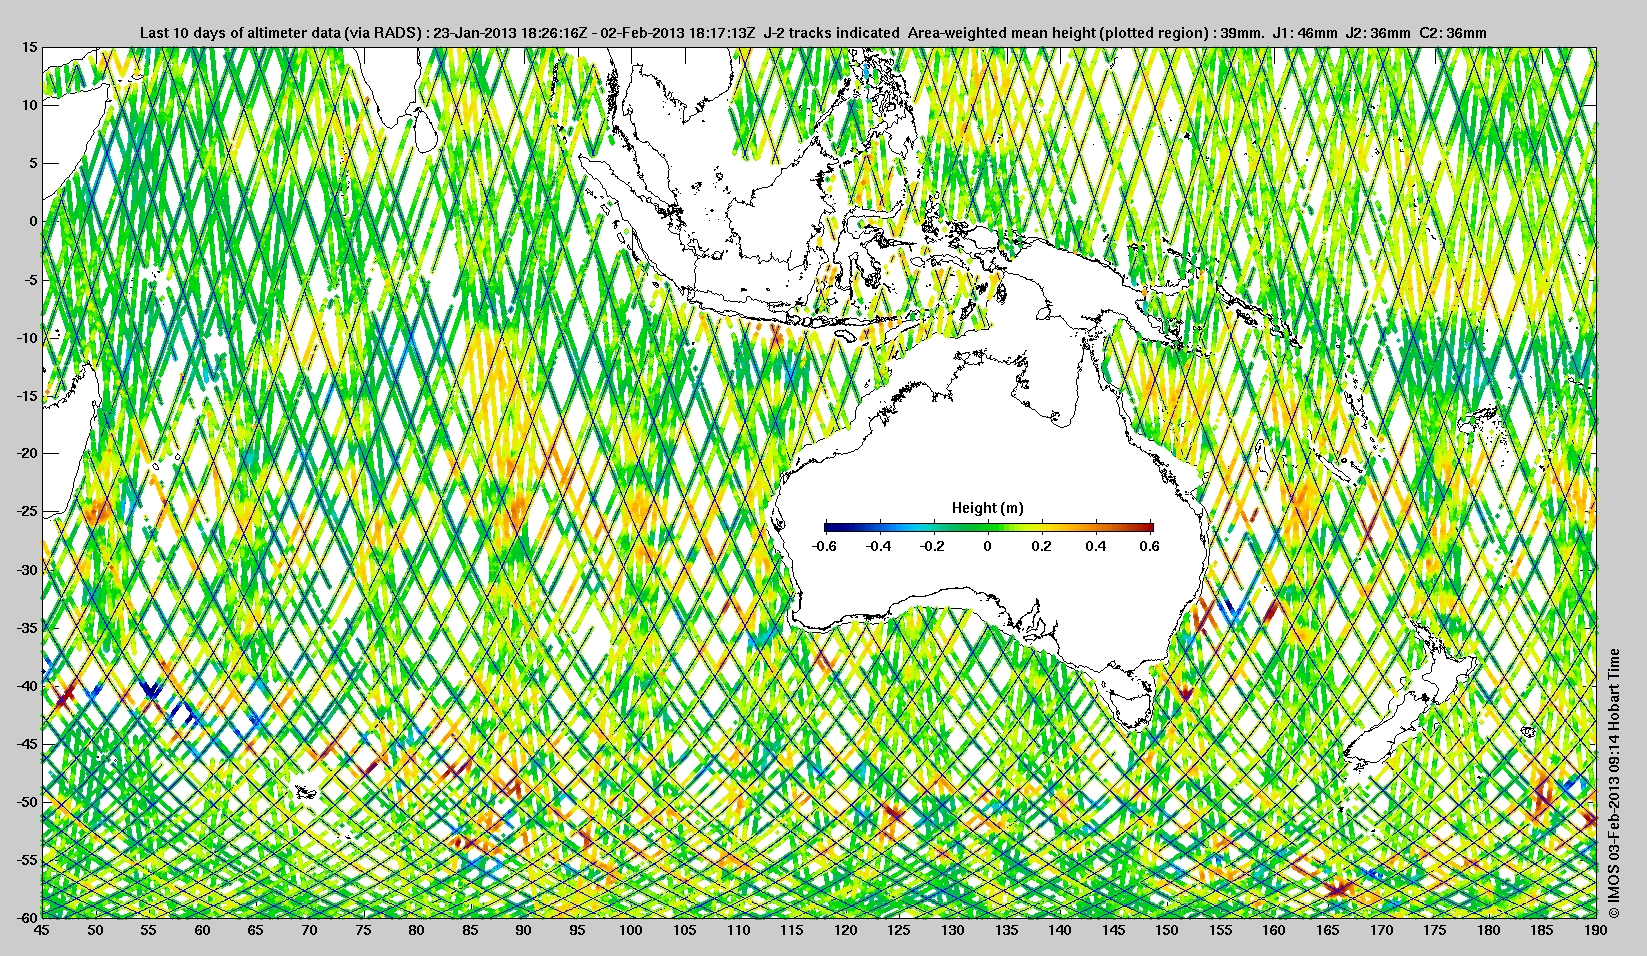Click the 'Area-weighted mean height (plotted region)' text
The width and height of the screenshot is (1647, 956).
1058,33
